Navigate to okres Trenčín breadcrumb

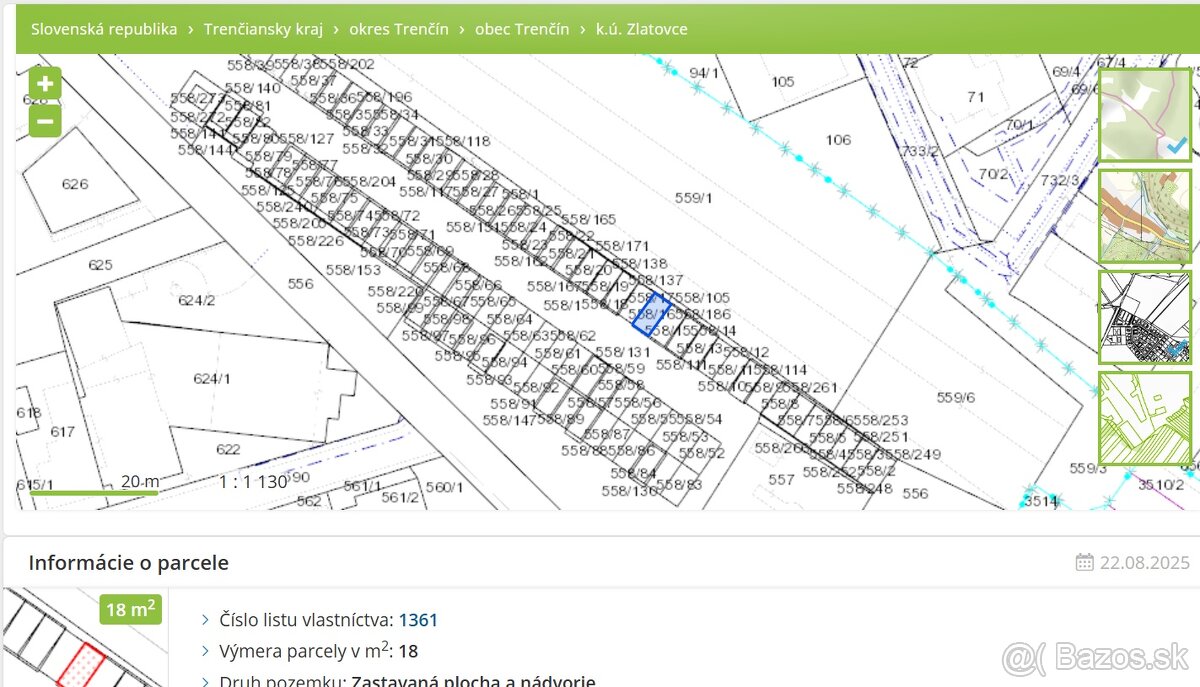pos(398,29)
